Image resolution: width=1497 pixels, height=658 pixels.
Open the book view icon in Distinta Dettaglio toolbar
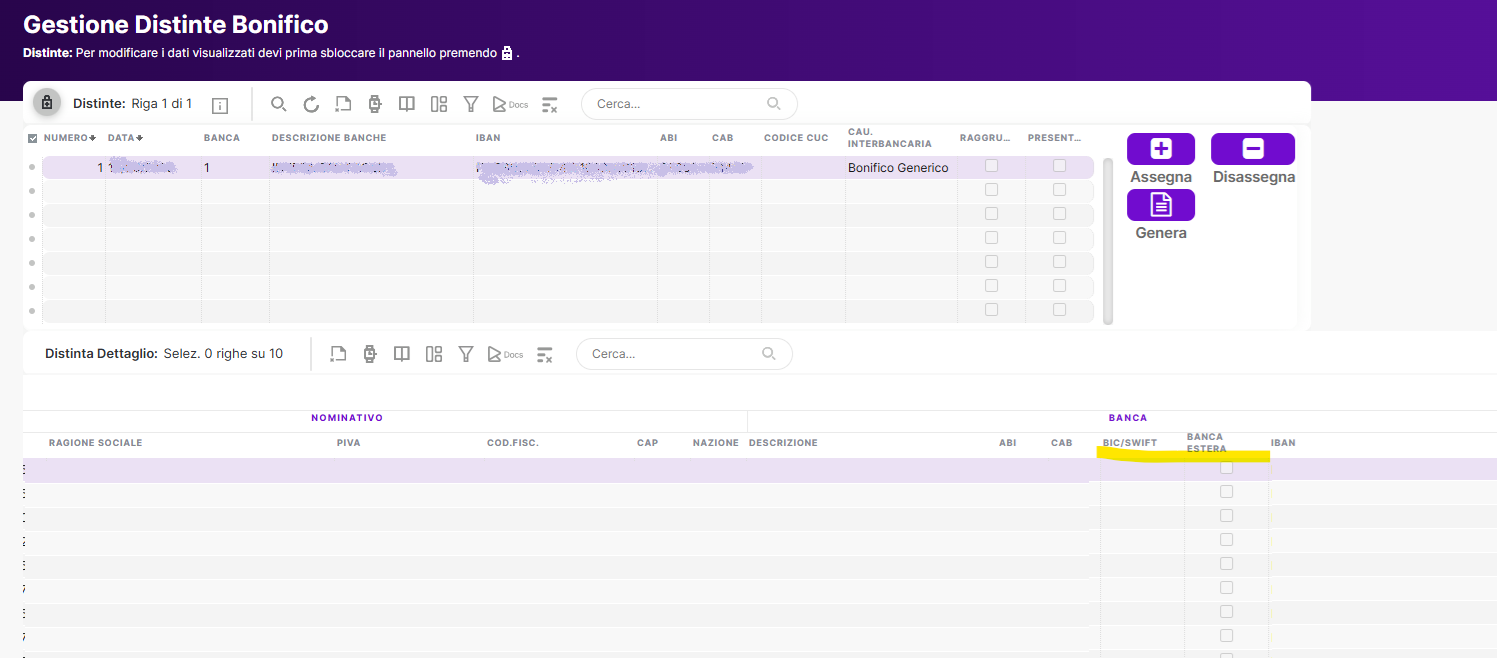(x=402, y=354)
